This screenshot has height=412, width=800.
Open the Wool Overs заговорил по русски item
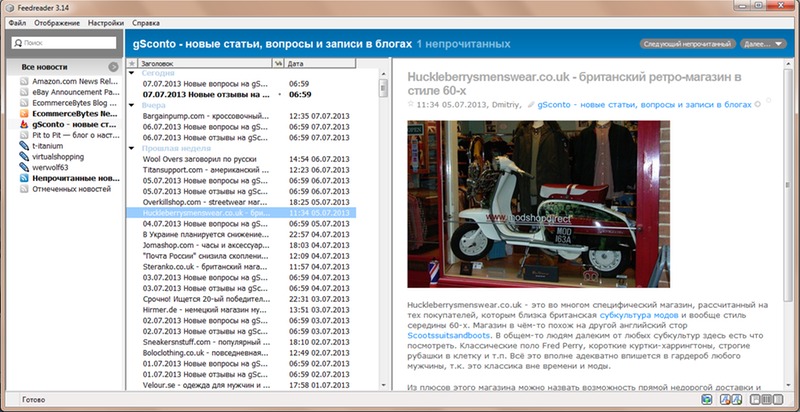[241, 159]
